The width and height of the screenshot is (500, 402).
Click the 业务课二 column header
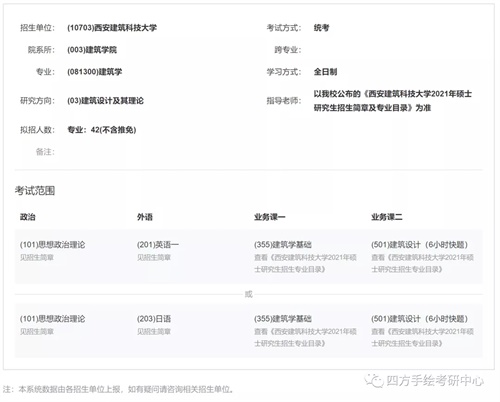(x=387, y=217)
